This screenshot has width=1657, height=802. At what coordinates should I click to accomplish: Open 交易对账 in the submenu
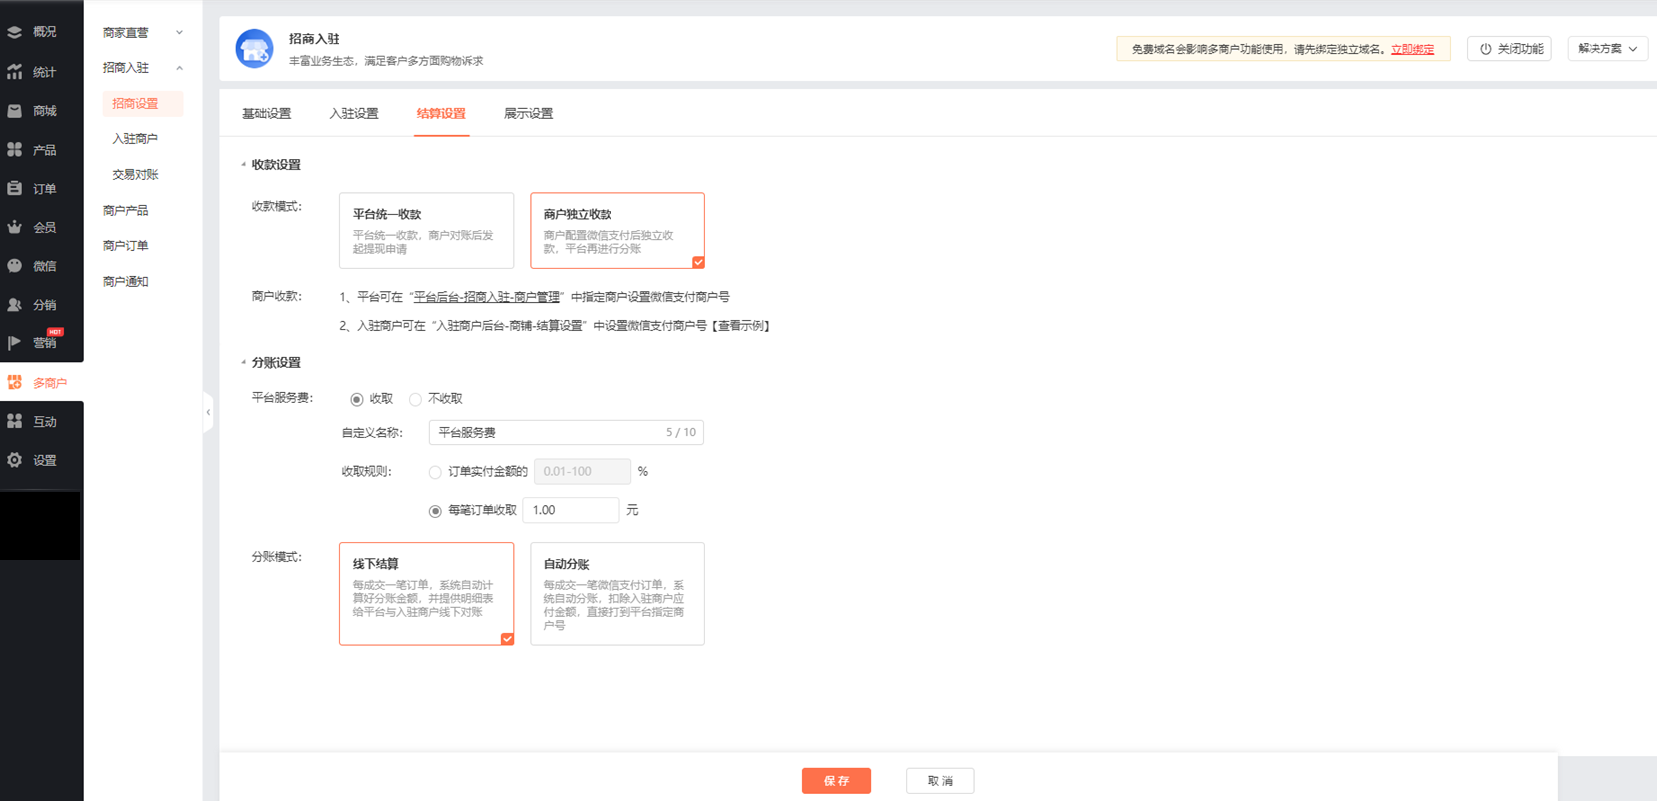135,175
